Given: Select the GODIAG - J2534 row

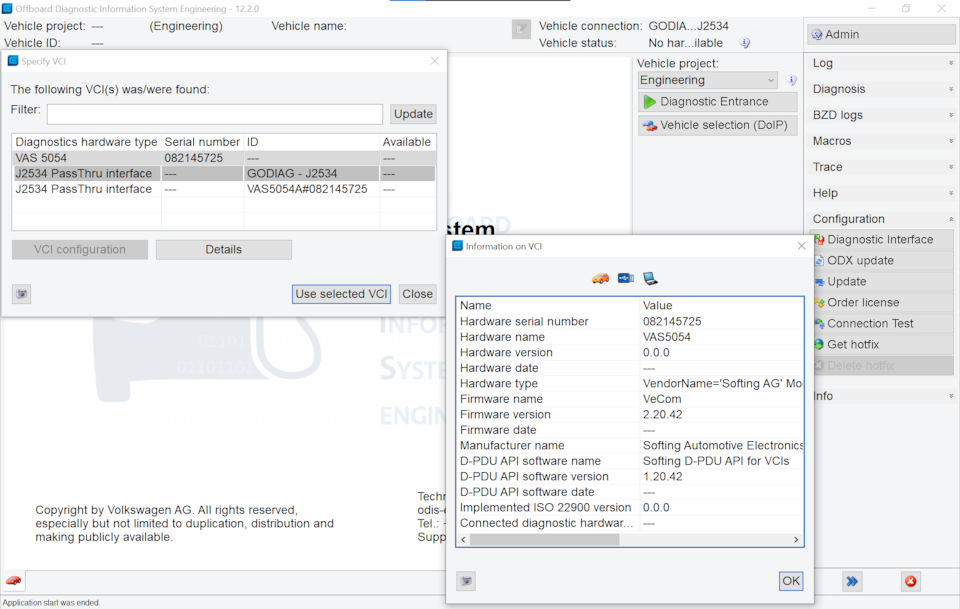Looking at the screenshot, I should pyautogui.click(x=224, y=173).
